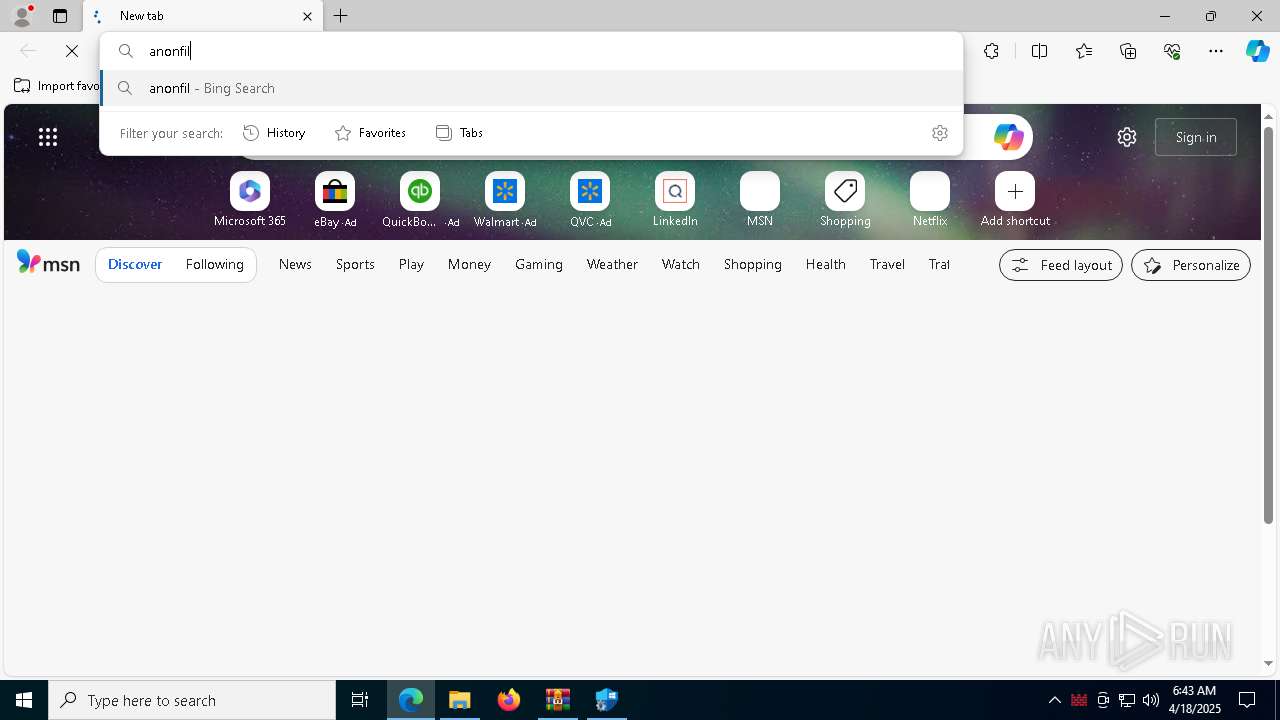This screenshot has width=1280, height=720.
Task: Open the Gaming category
Action: (539, 265)
